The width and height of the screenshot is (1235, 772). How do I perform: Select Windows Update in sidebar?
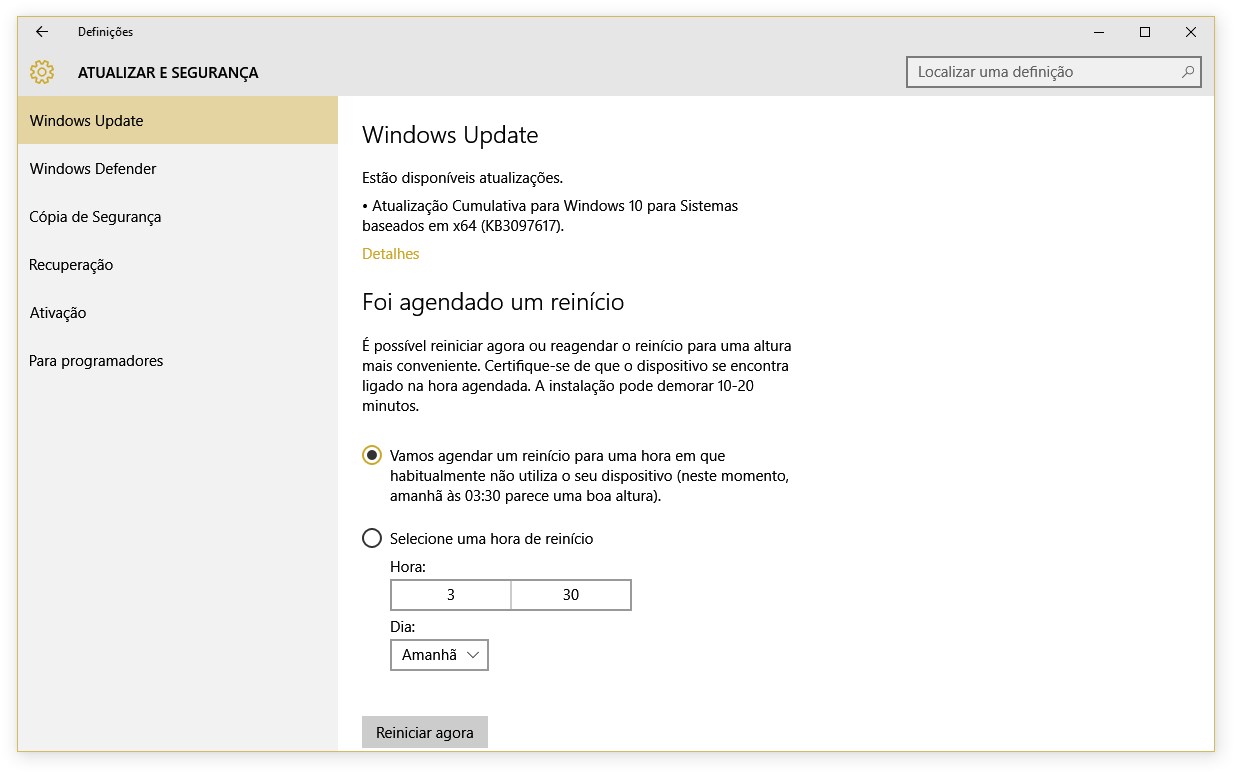coord(87,121)
